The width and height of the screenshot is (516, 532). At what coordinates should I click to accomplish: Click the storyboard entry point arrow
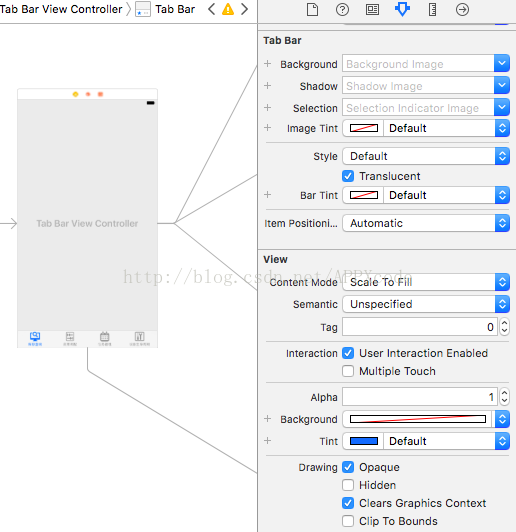(x=8, y=223)
